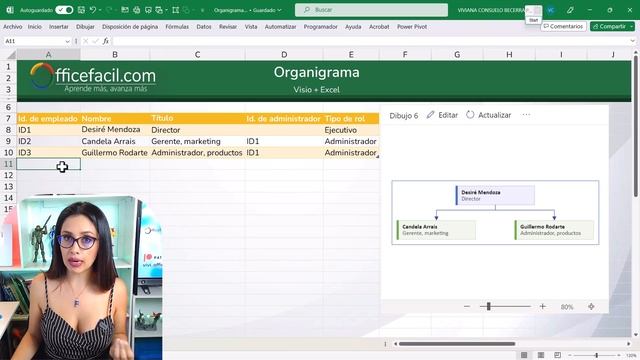Click the Desiré Mendoza Director shape
Viewport: 640px width, 360px height.
(495, 195)
